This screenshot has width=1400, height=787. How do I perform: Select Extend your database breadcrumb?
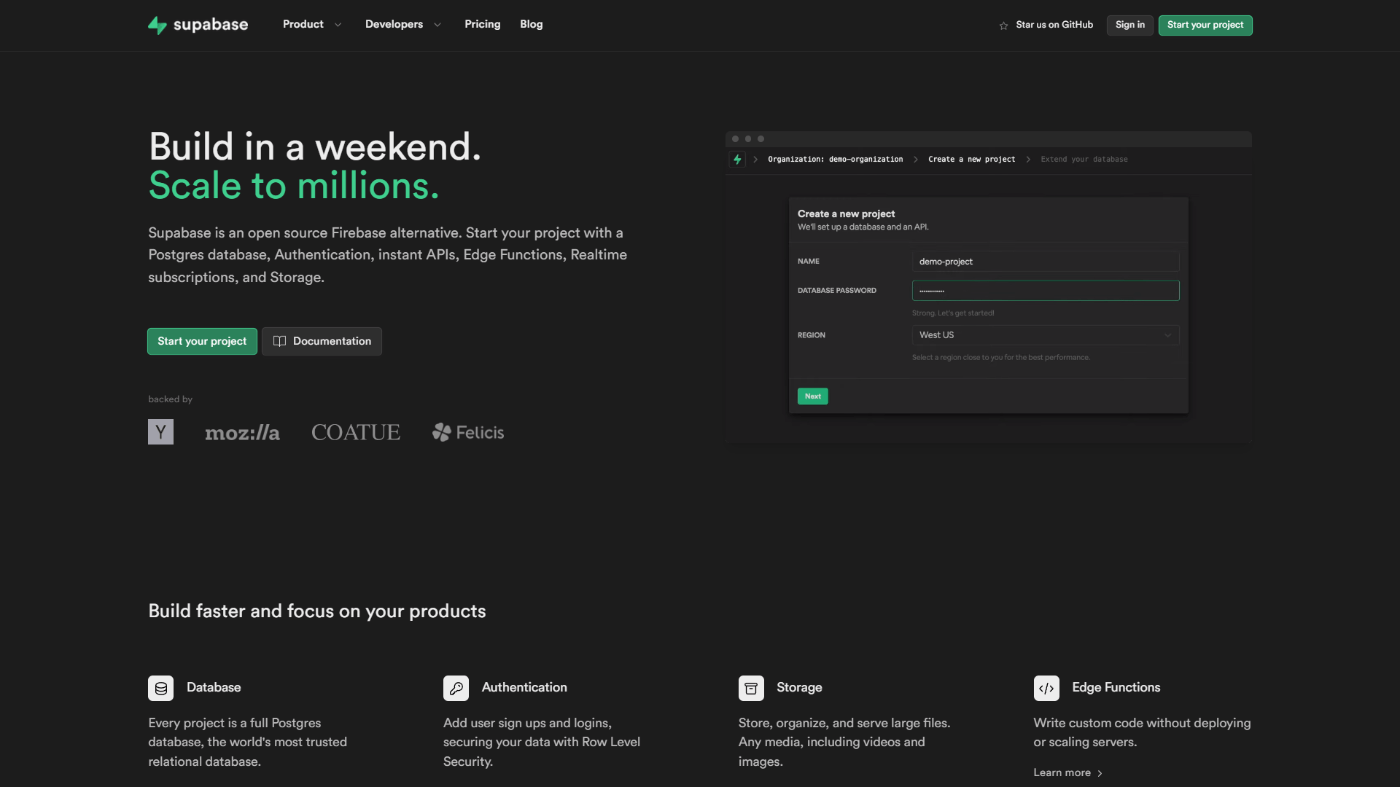click(x=1084, y=159)
